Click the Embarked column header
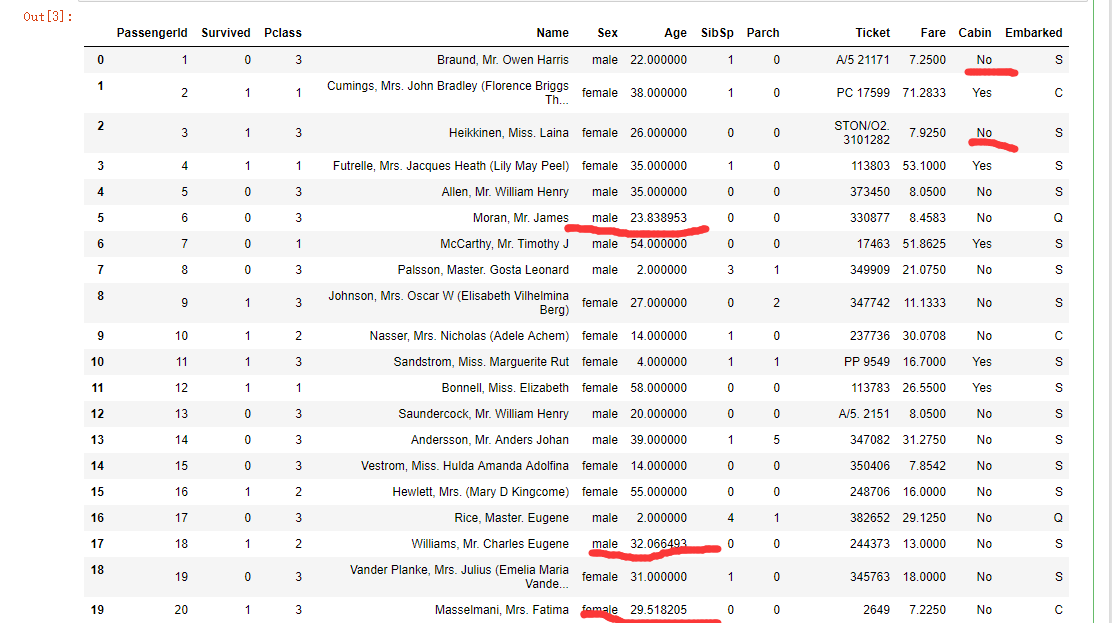 coord(1033,33)
